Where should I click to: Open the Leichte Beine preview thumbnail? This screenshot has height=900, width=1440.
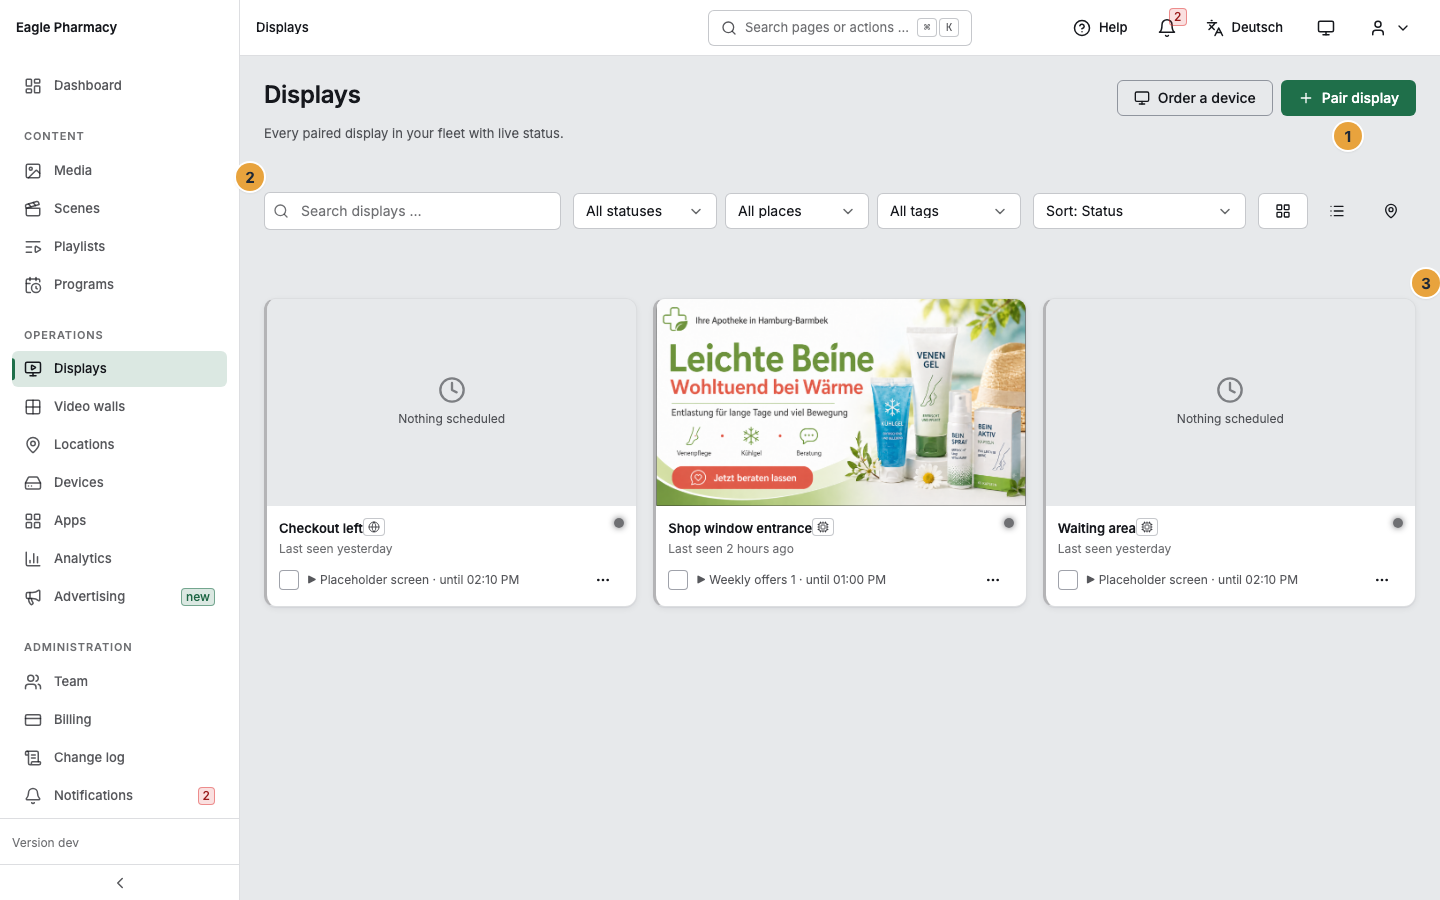pos(841,403)
